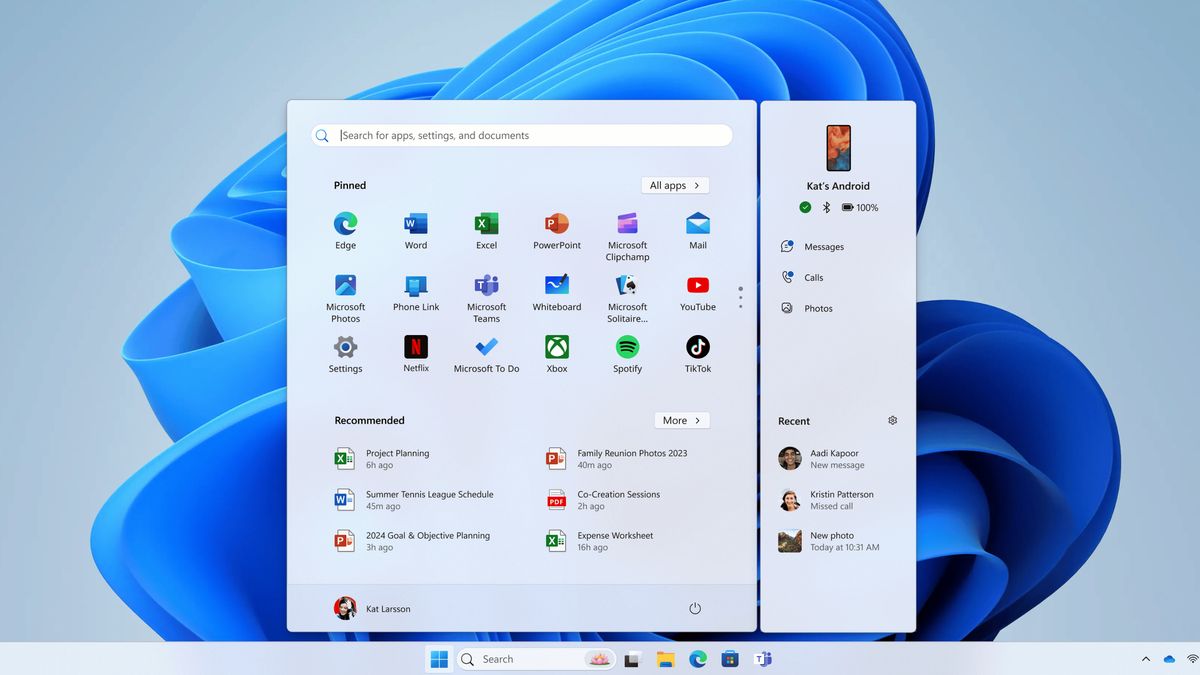Open Microsoft Clipchamp from pinned apps

[627, 228]
